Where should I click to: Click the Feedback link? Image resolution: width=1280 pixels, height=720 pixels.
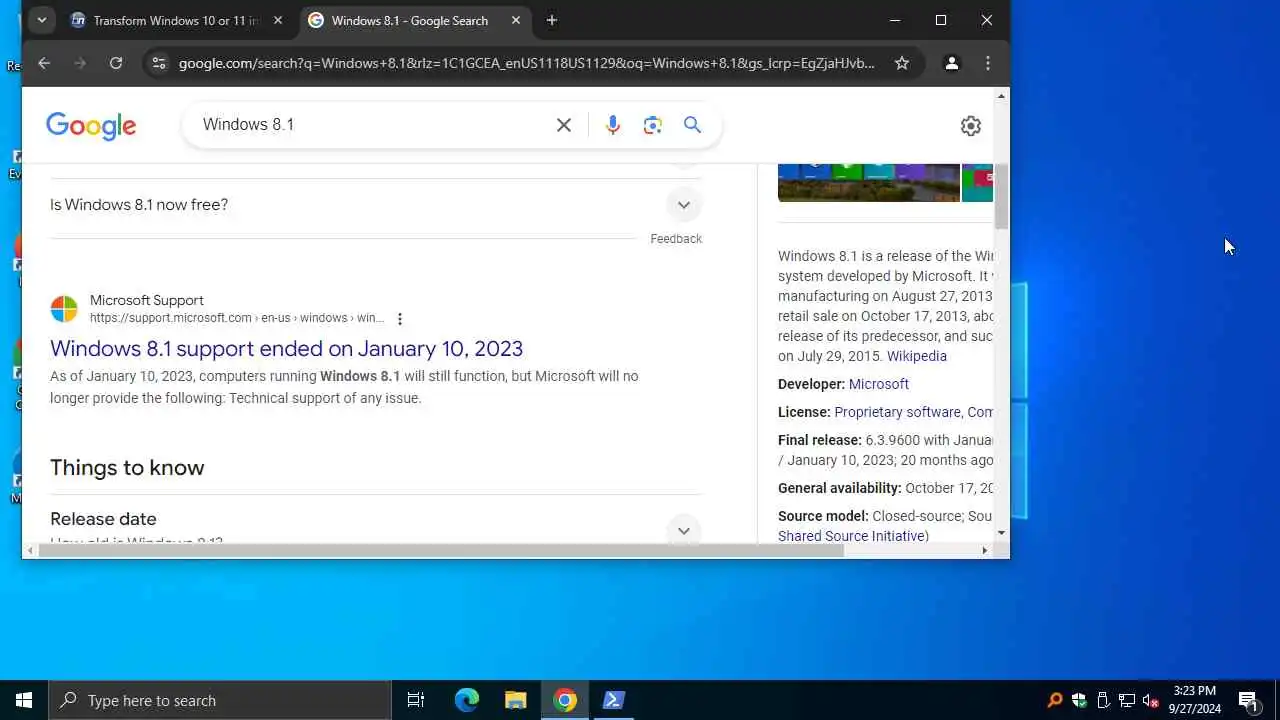pos(676,239)
